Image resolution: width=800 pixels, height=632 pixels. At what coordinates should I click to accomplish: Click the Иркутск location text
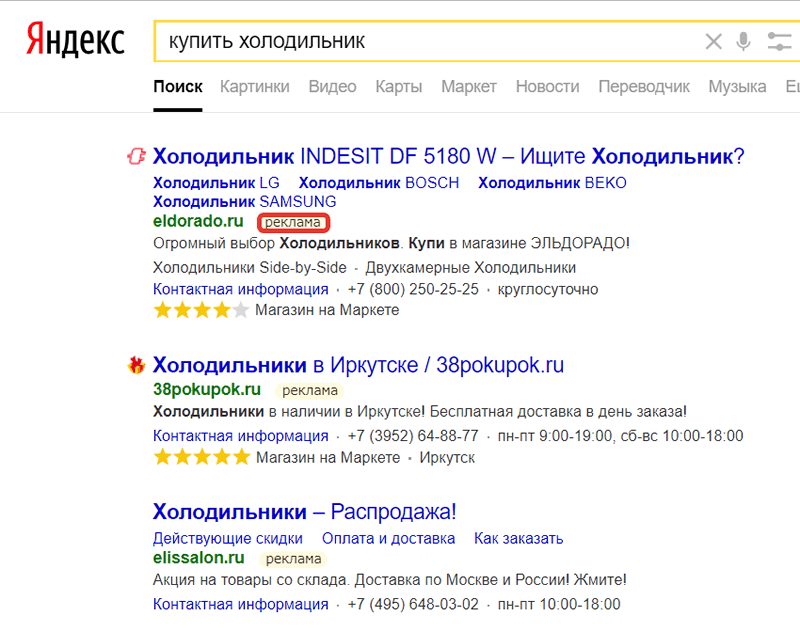pyautogui.click(x=447, y=458)
